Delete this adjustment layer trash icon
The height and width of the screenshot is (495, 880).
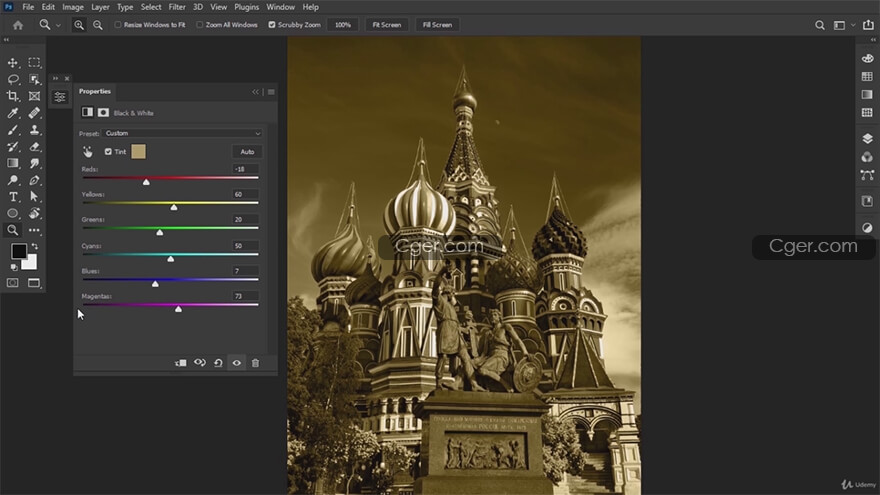pyautogui.click(x=255, y=363)
